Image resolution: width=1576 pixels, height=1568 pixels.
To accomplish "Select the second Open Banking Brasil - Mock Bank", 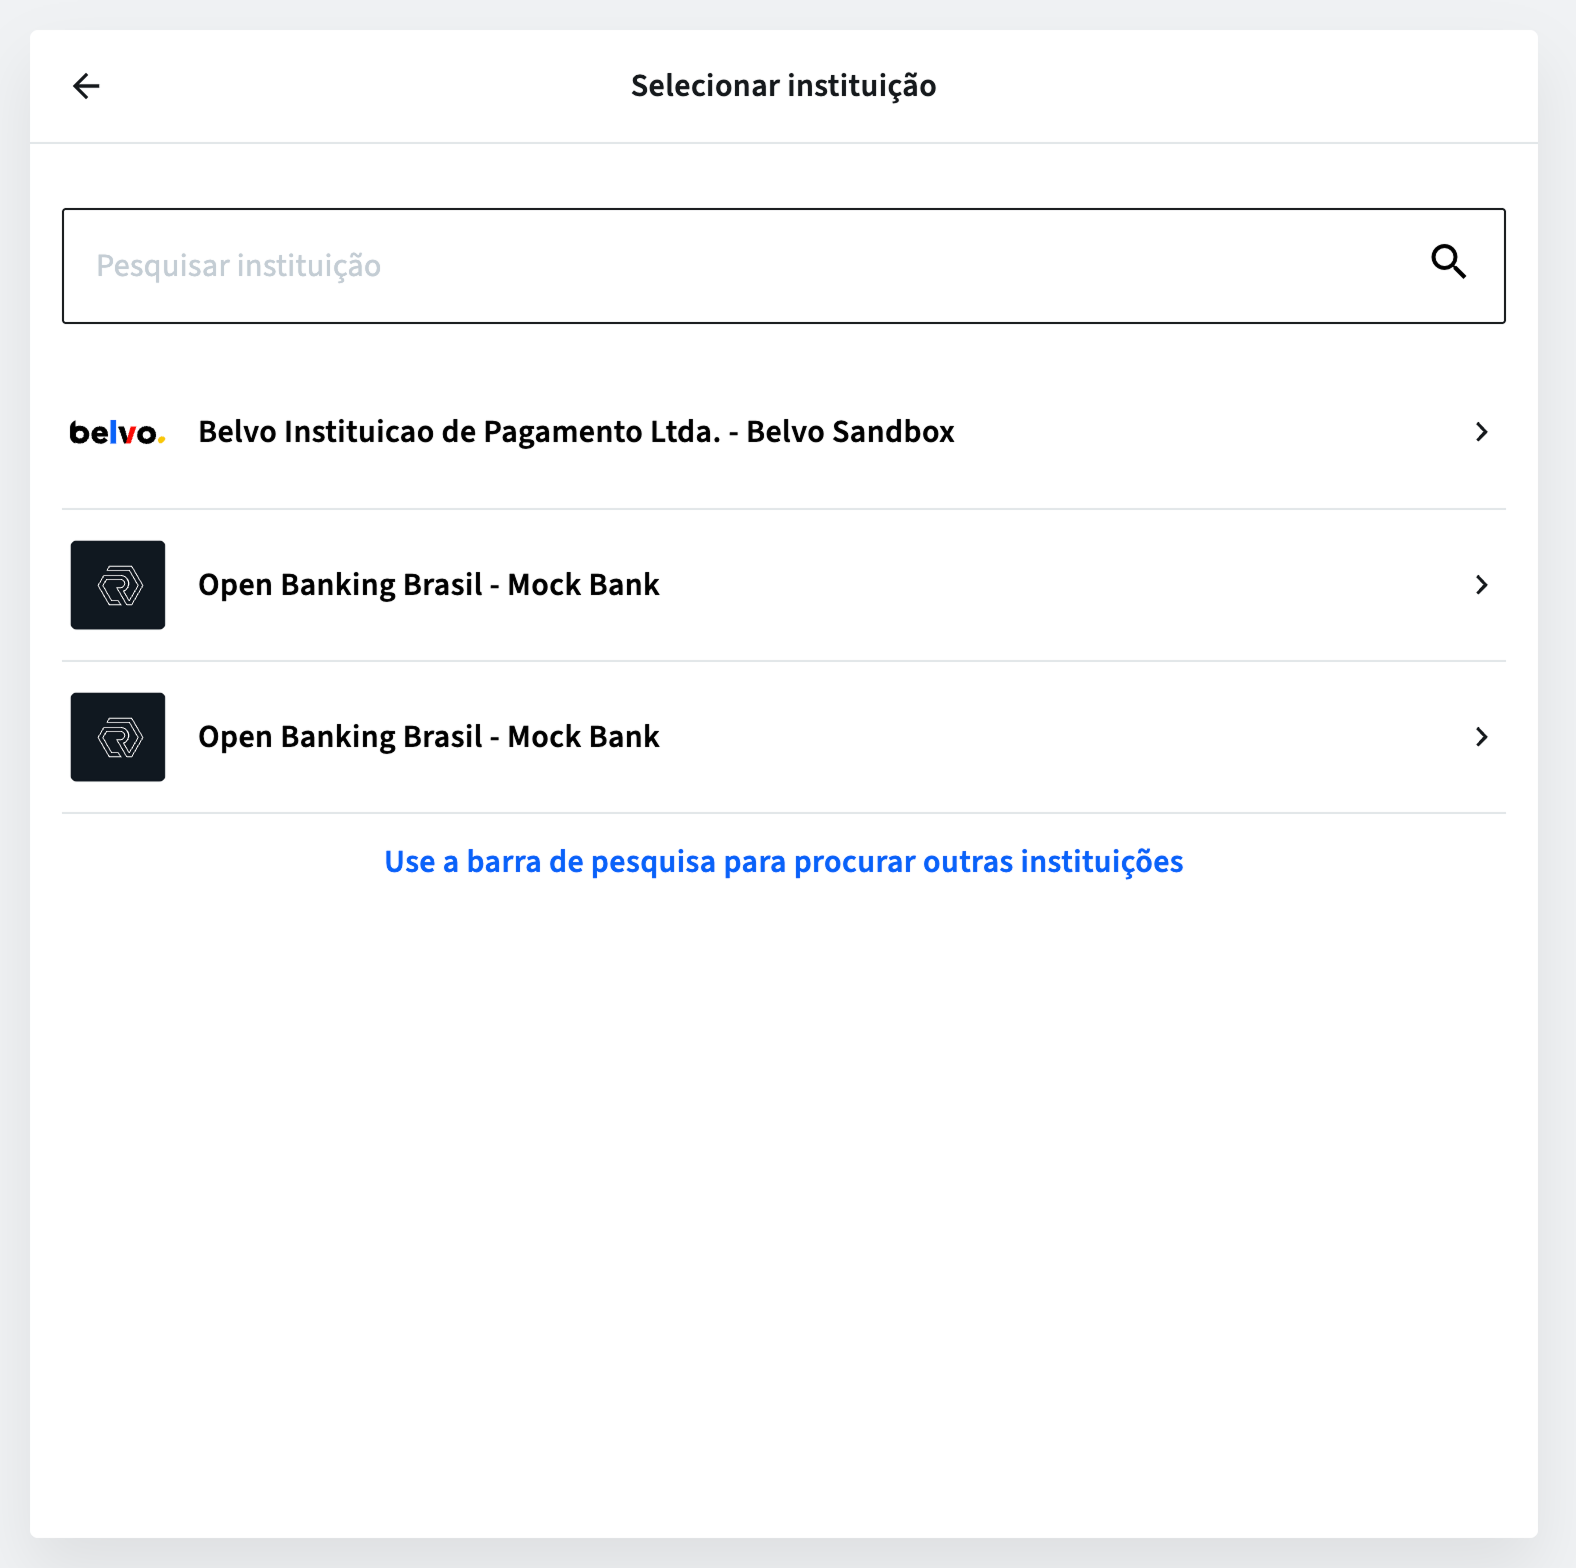I will pos(784,737).
